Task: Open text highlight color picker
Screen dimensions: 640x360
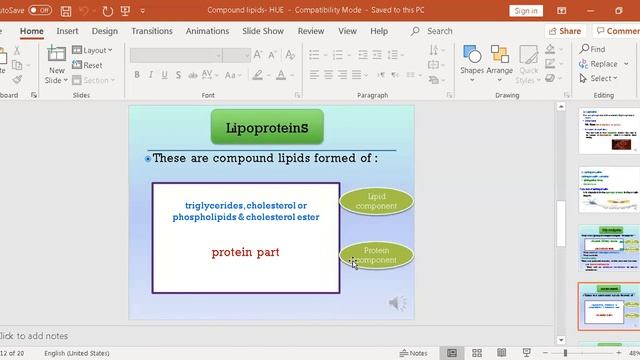Action: pyautogui.click(x=257, y=75)
